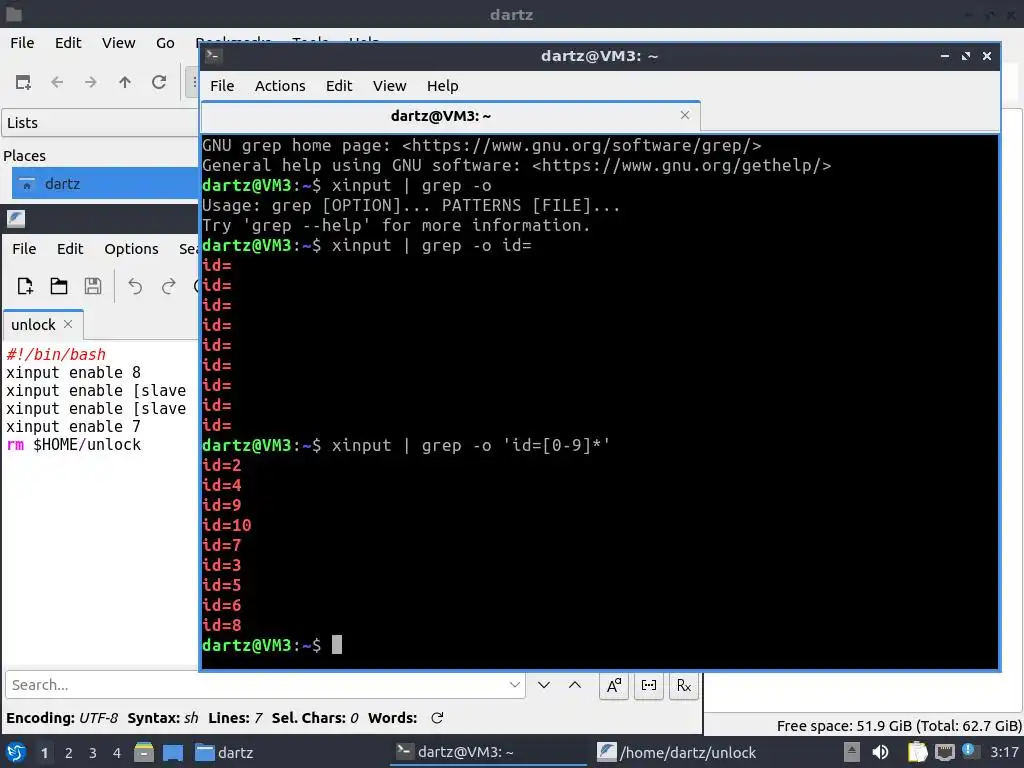
Task: Open the terminal File menu
Action: pyautogui.click(x=222, y=86)
